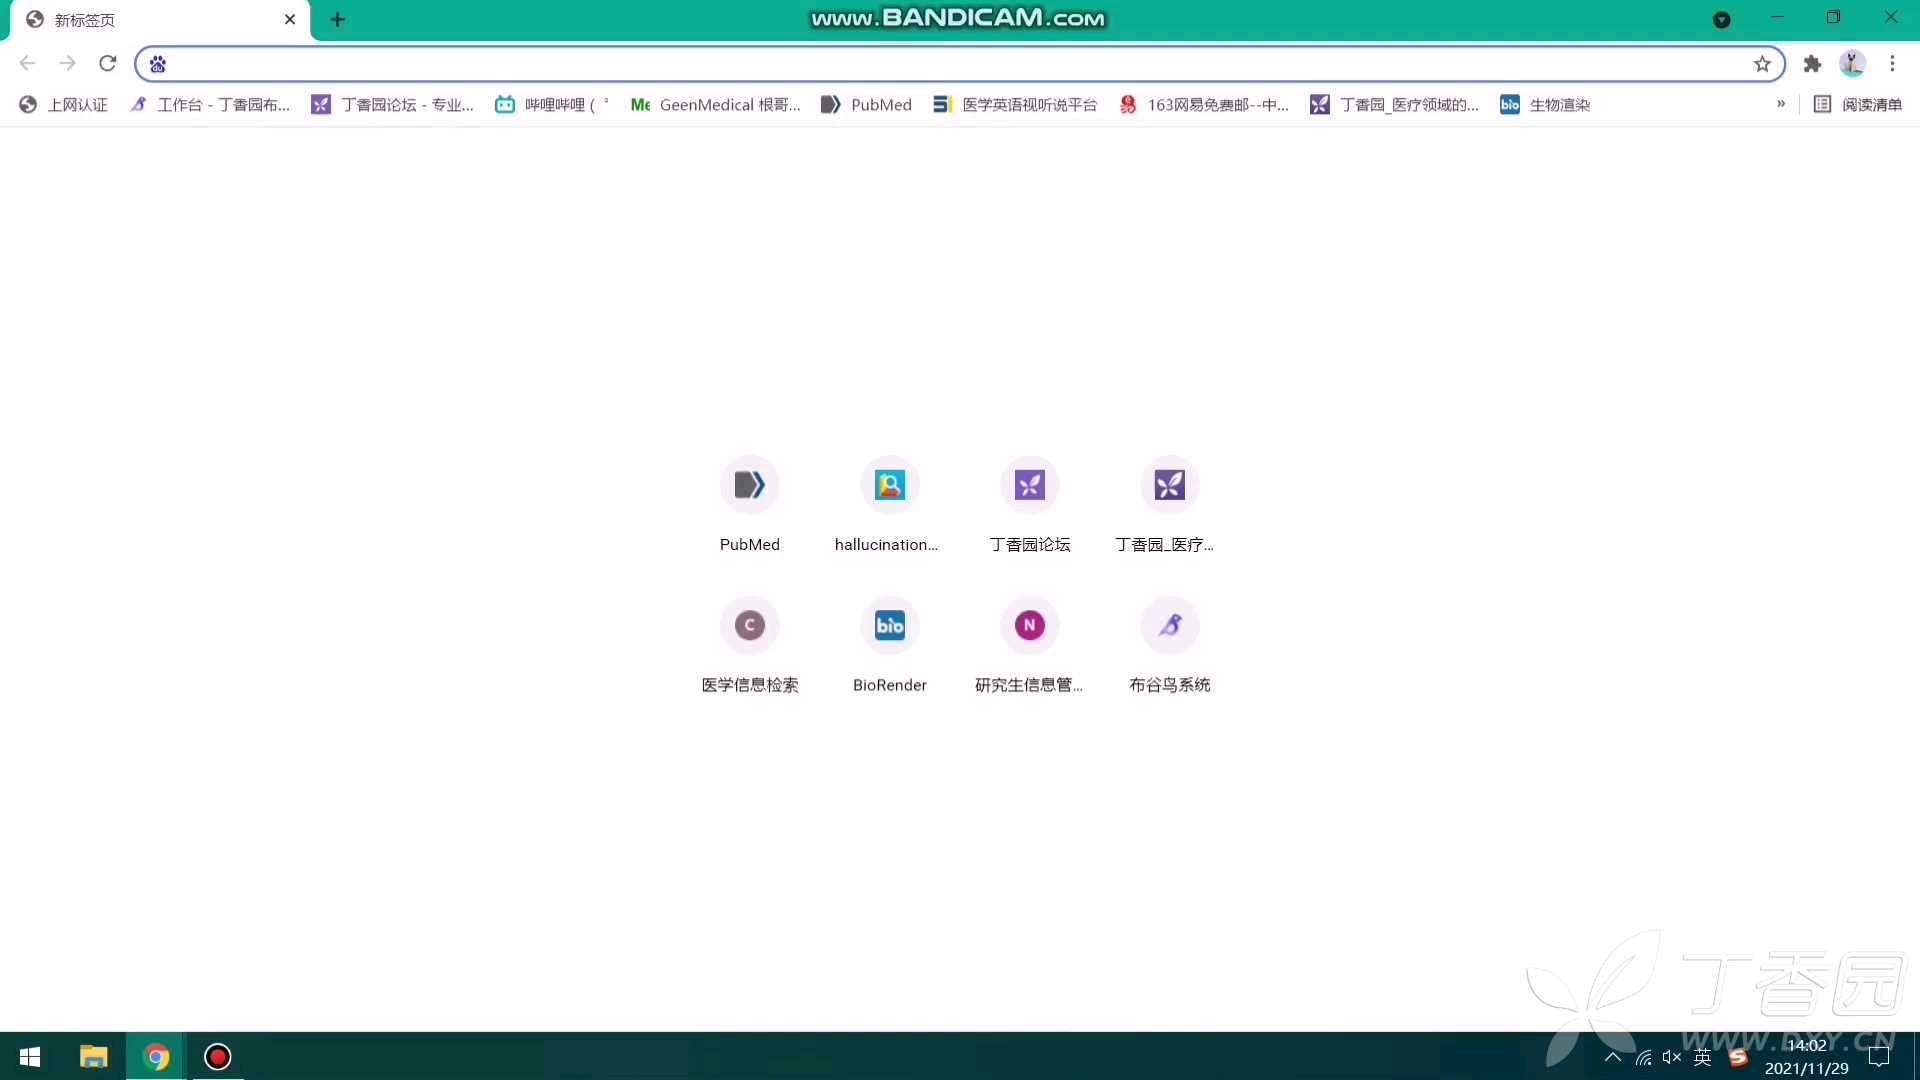Screen dimensions: 1920x1080
Task: Switch to Chrome in the taskbar
Action: 156,1057
